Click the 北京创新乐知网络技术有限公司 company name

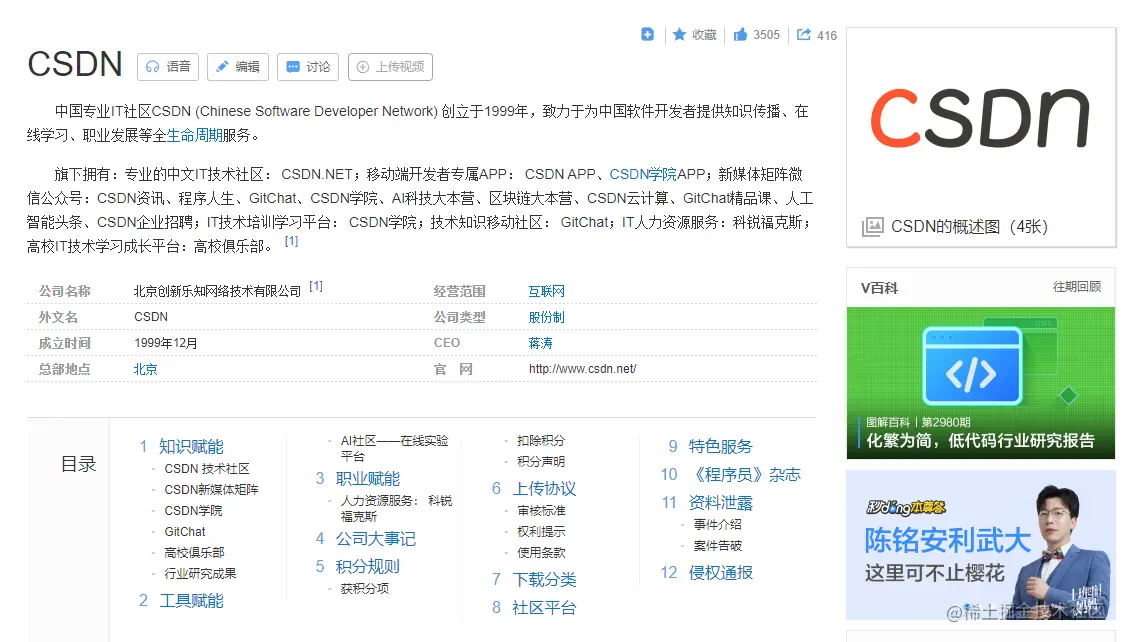coord(217,292)
